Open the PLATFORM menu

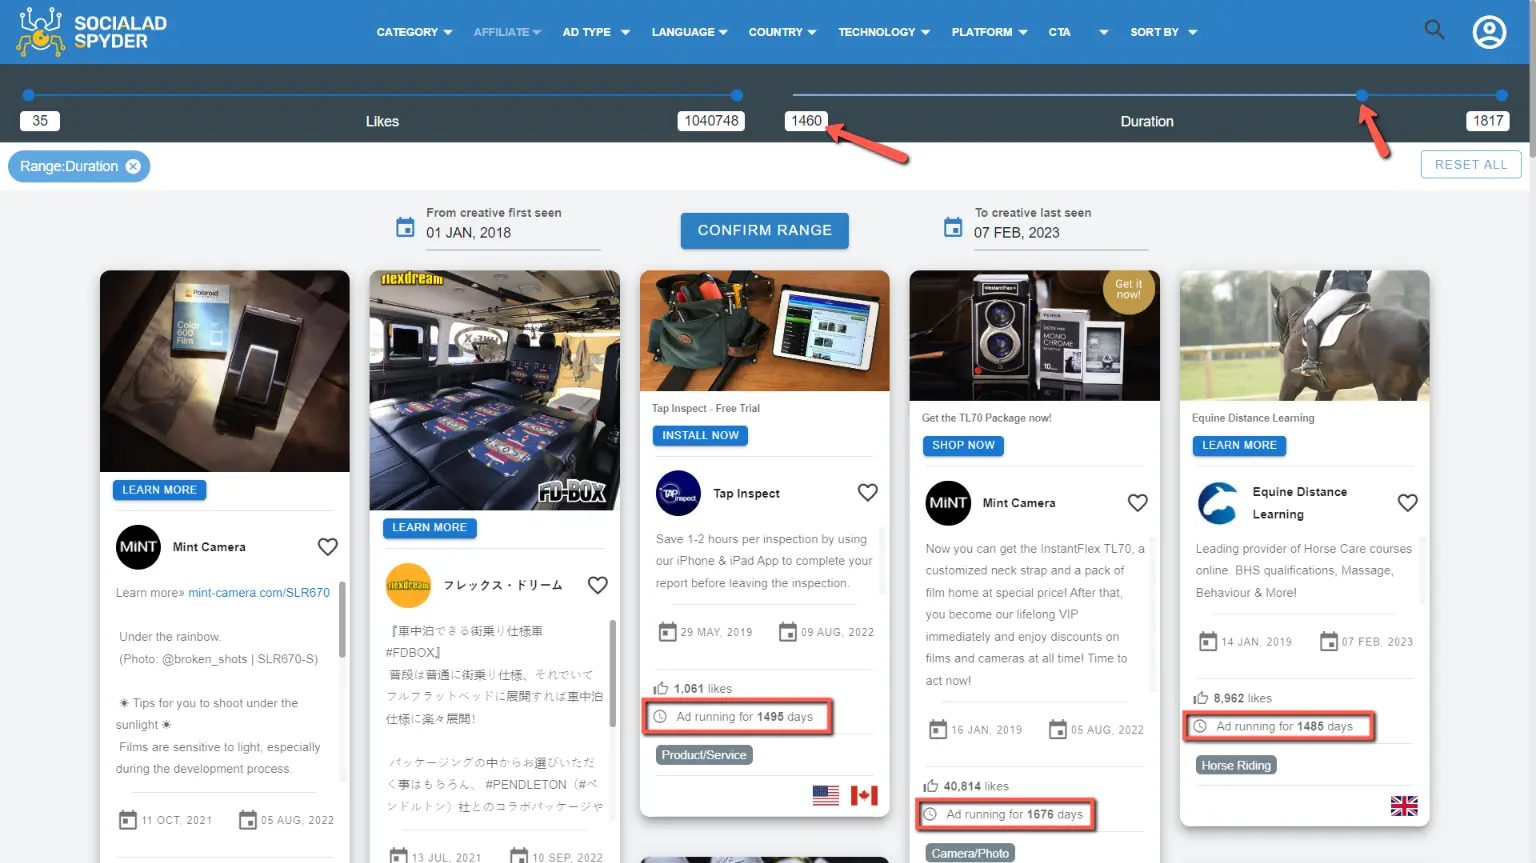(989, 32)
